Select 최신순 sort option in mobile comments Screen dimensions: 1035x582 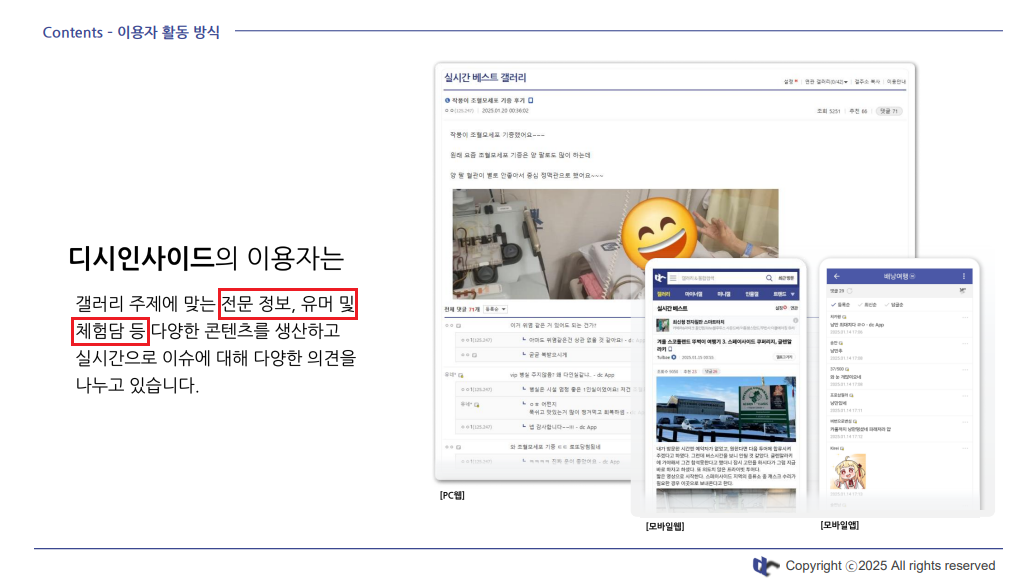(867, 305)
